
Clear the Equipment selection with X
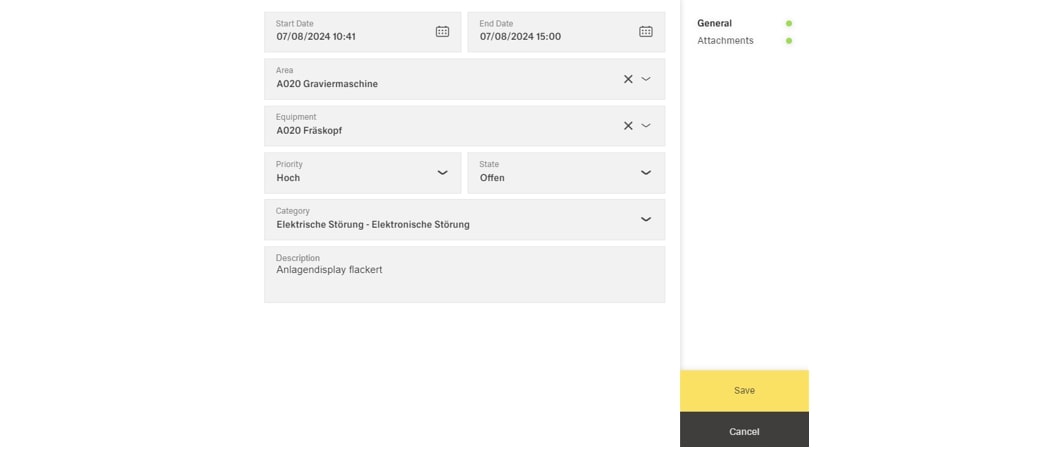pyautogui.click(x=628, y=126)
